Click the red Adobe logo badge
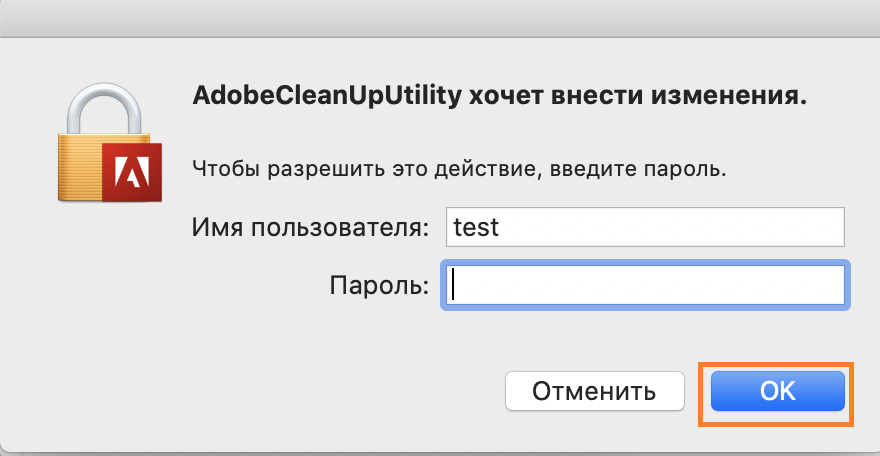This screenshot has width=880, height=456. [x=131, y=173]
